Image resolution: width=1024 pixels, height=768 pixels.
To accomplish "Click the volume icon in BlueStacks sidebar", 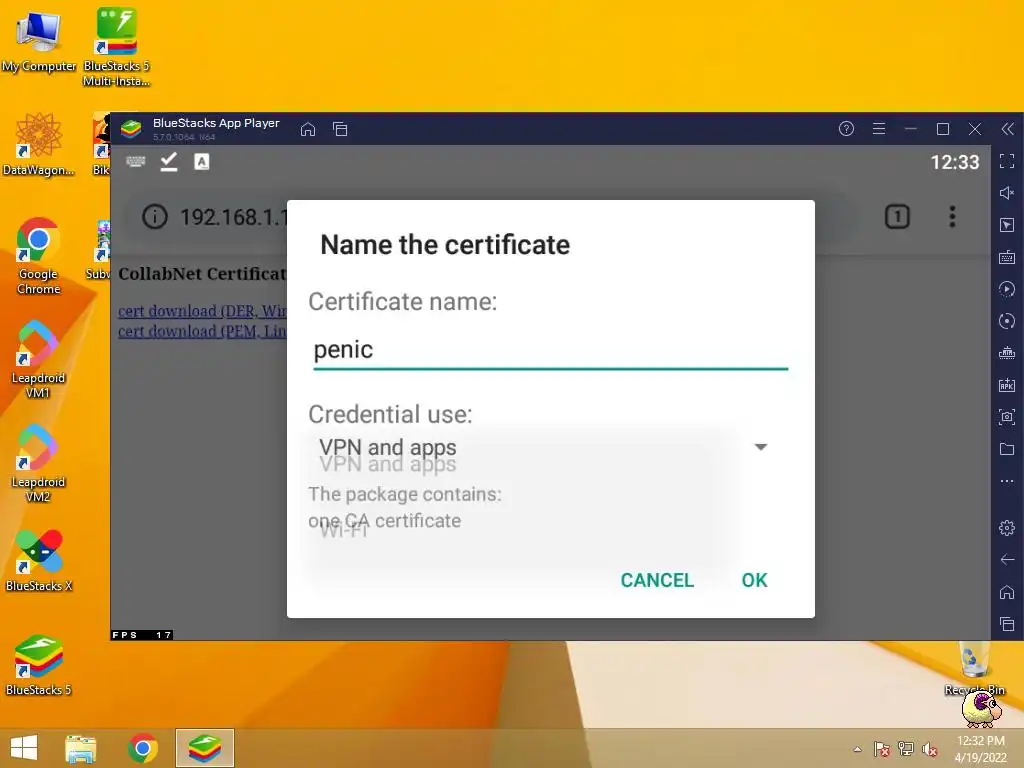I will coord(1007,193).
